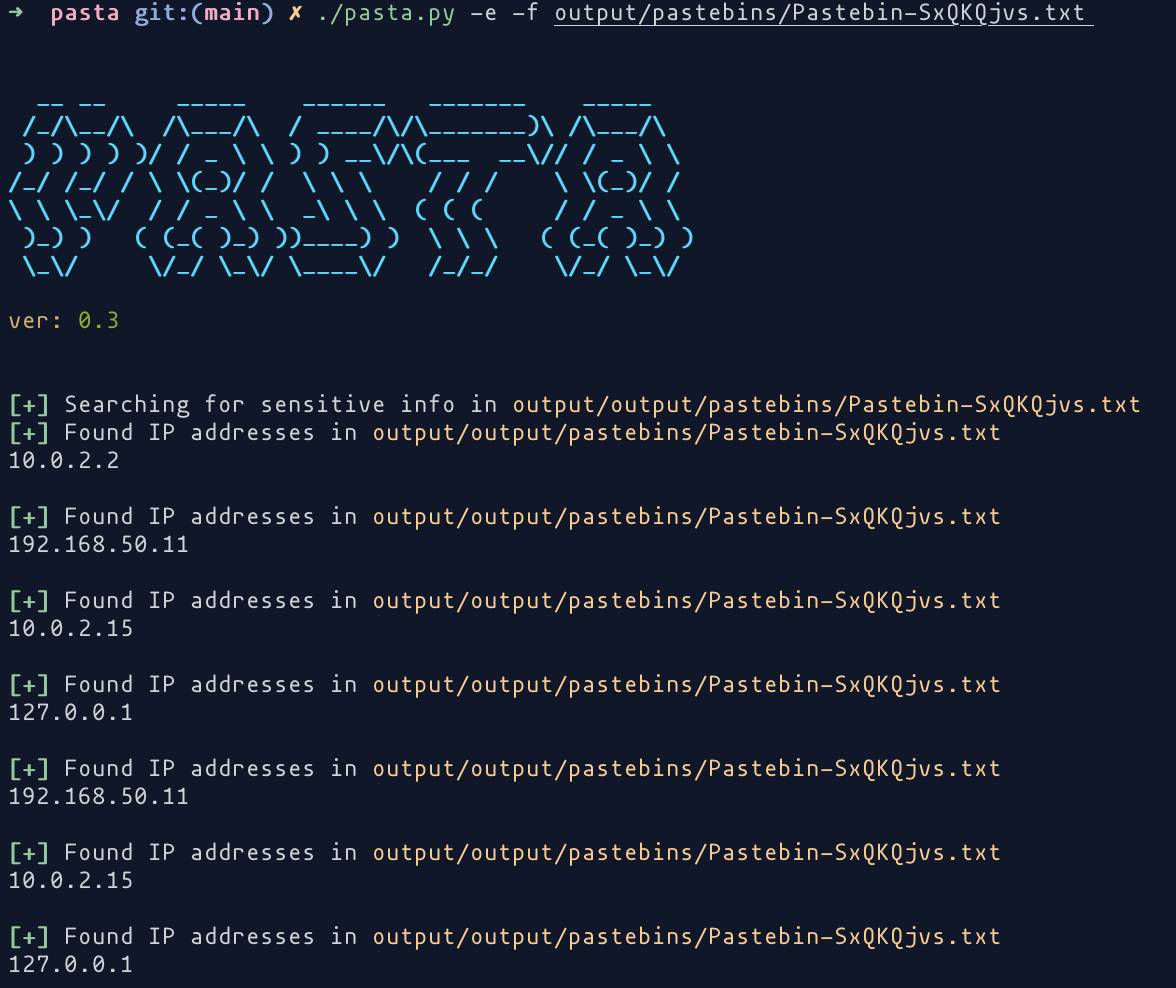Click the "pasta" directory name in prompt
Screen dimensions: 1176x988
85,13
